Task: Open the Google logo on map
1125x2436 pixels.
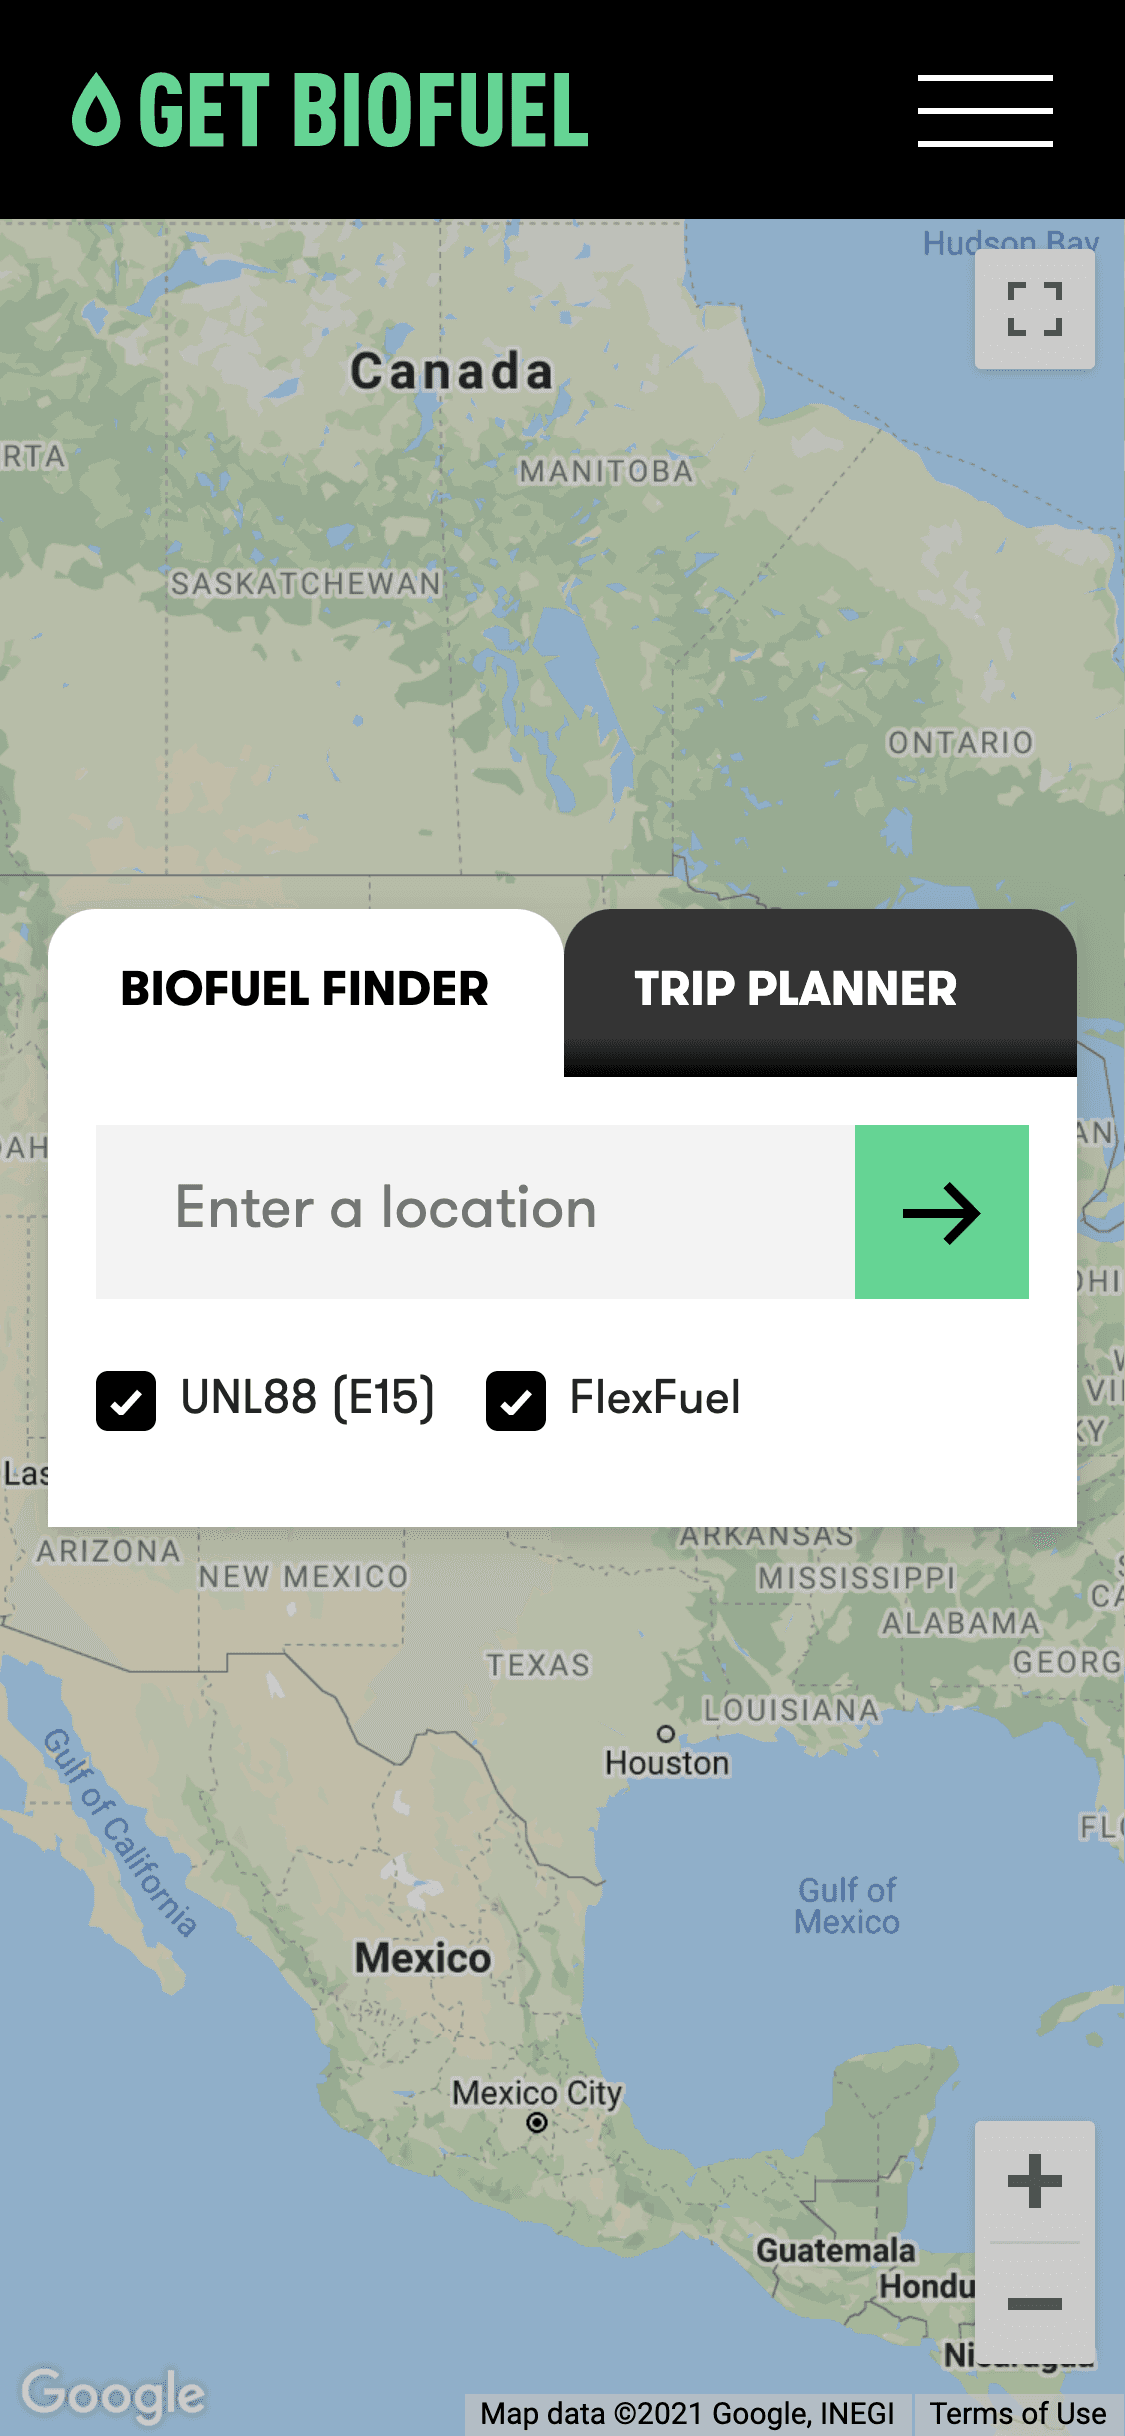Action: pos(113,2394)
